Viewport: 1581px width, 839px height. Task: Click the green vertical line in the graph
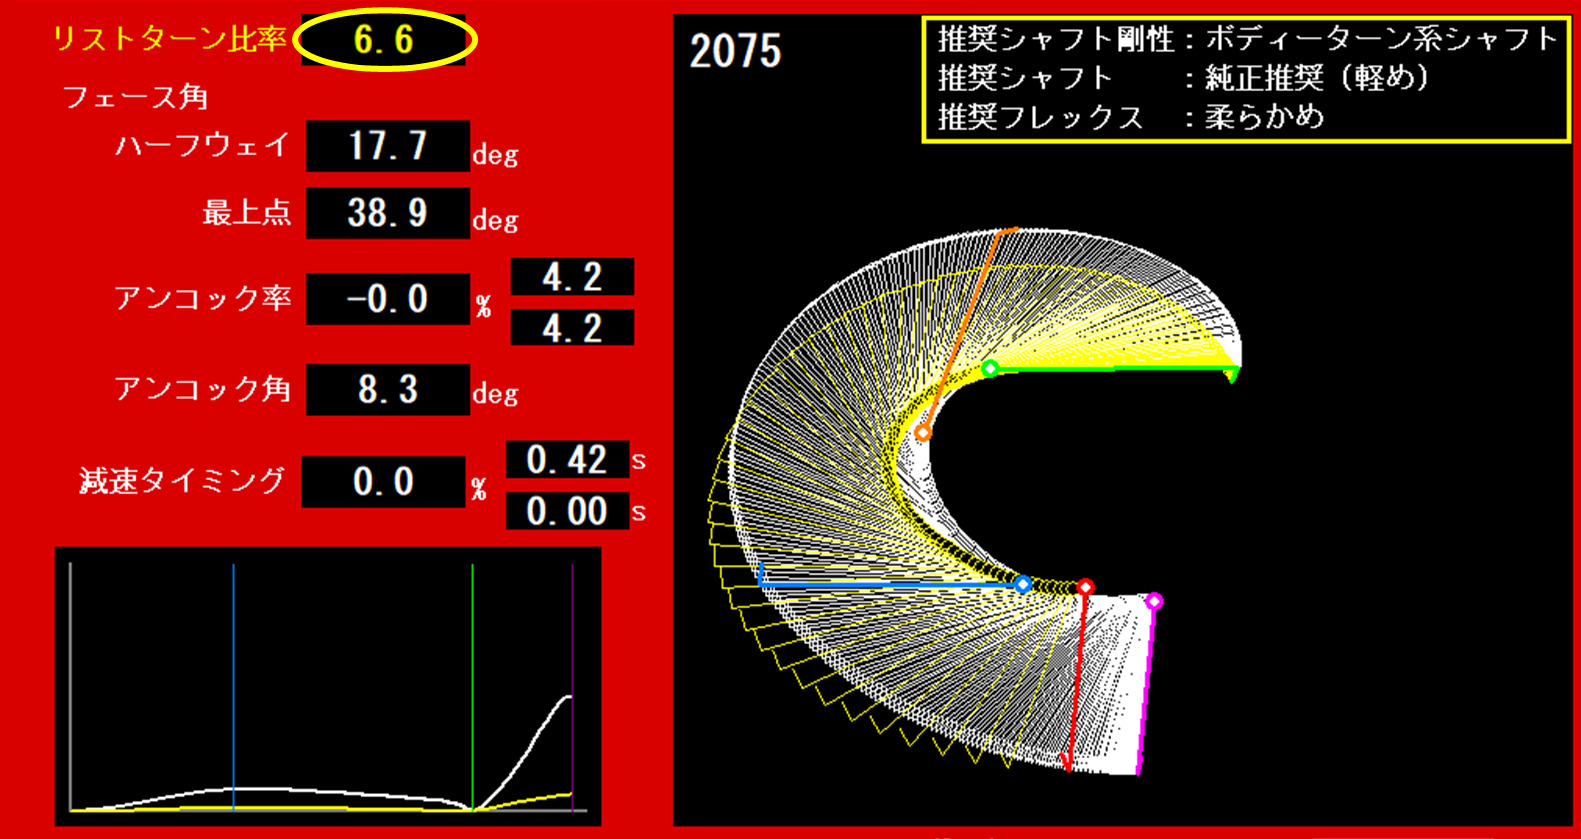coord(473,687)
